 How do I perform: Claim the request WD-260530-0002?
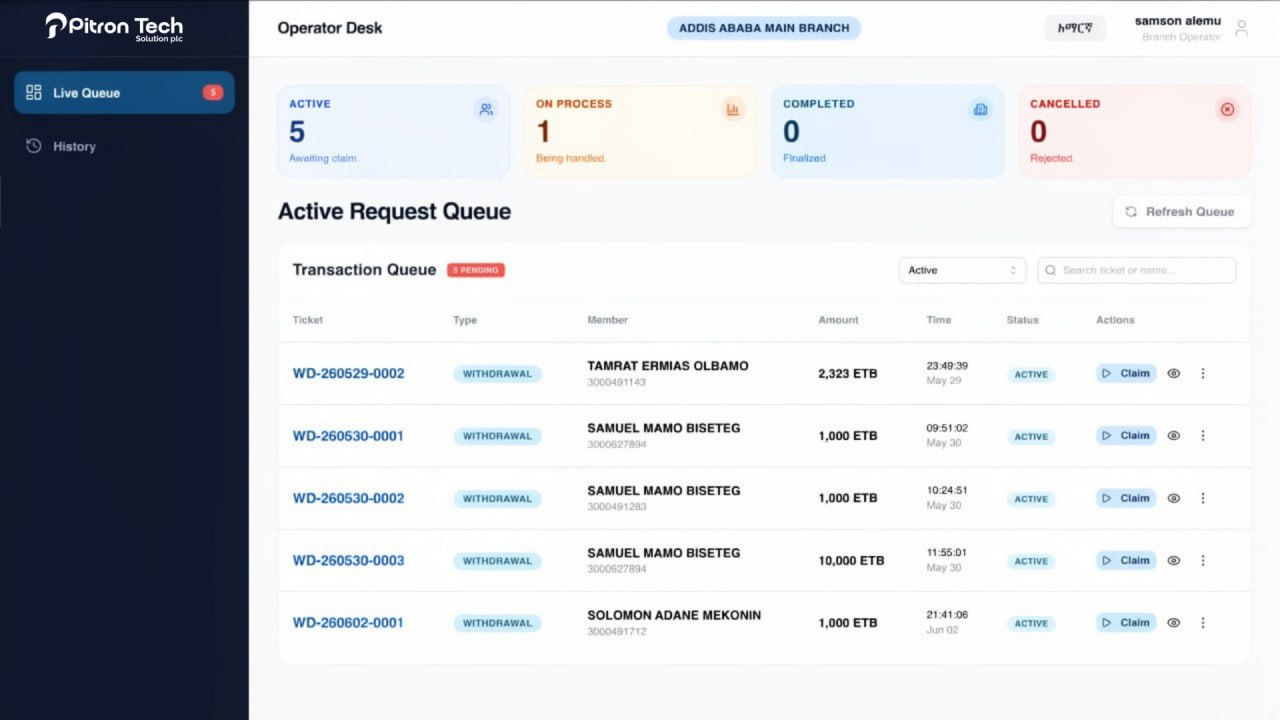(x=1126, y=498)
